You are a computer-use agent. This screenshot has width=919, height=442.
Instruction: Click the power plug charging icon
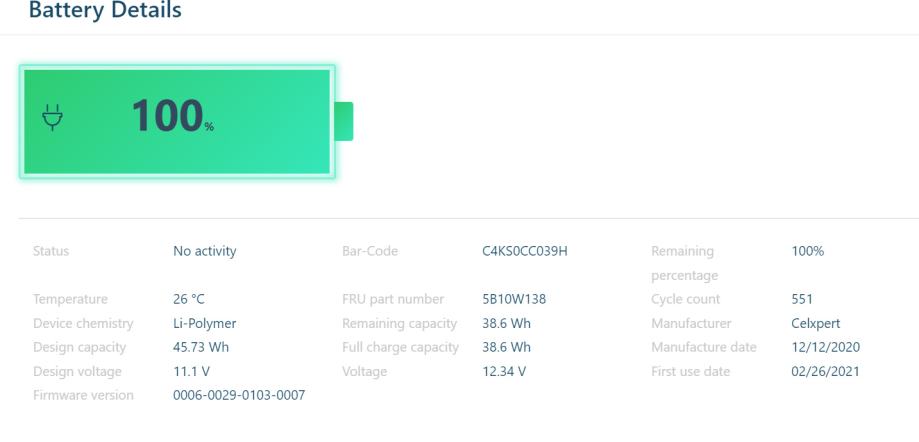pos(51,119)
